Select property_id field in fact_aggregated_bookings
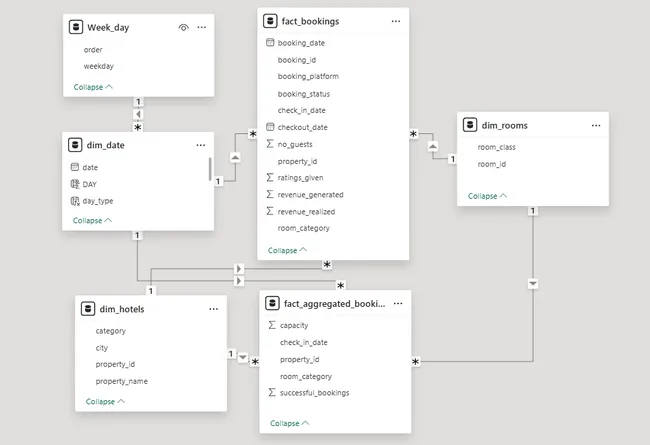The image size is (650, 445). coord(299,359)
